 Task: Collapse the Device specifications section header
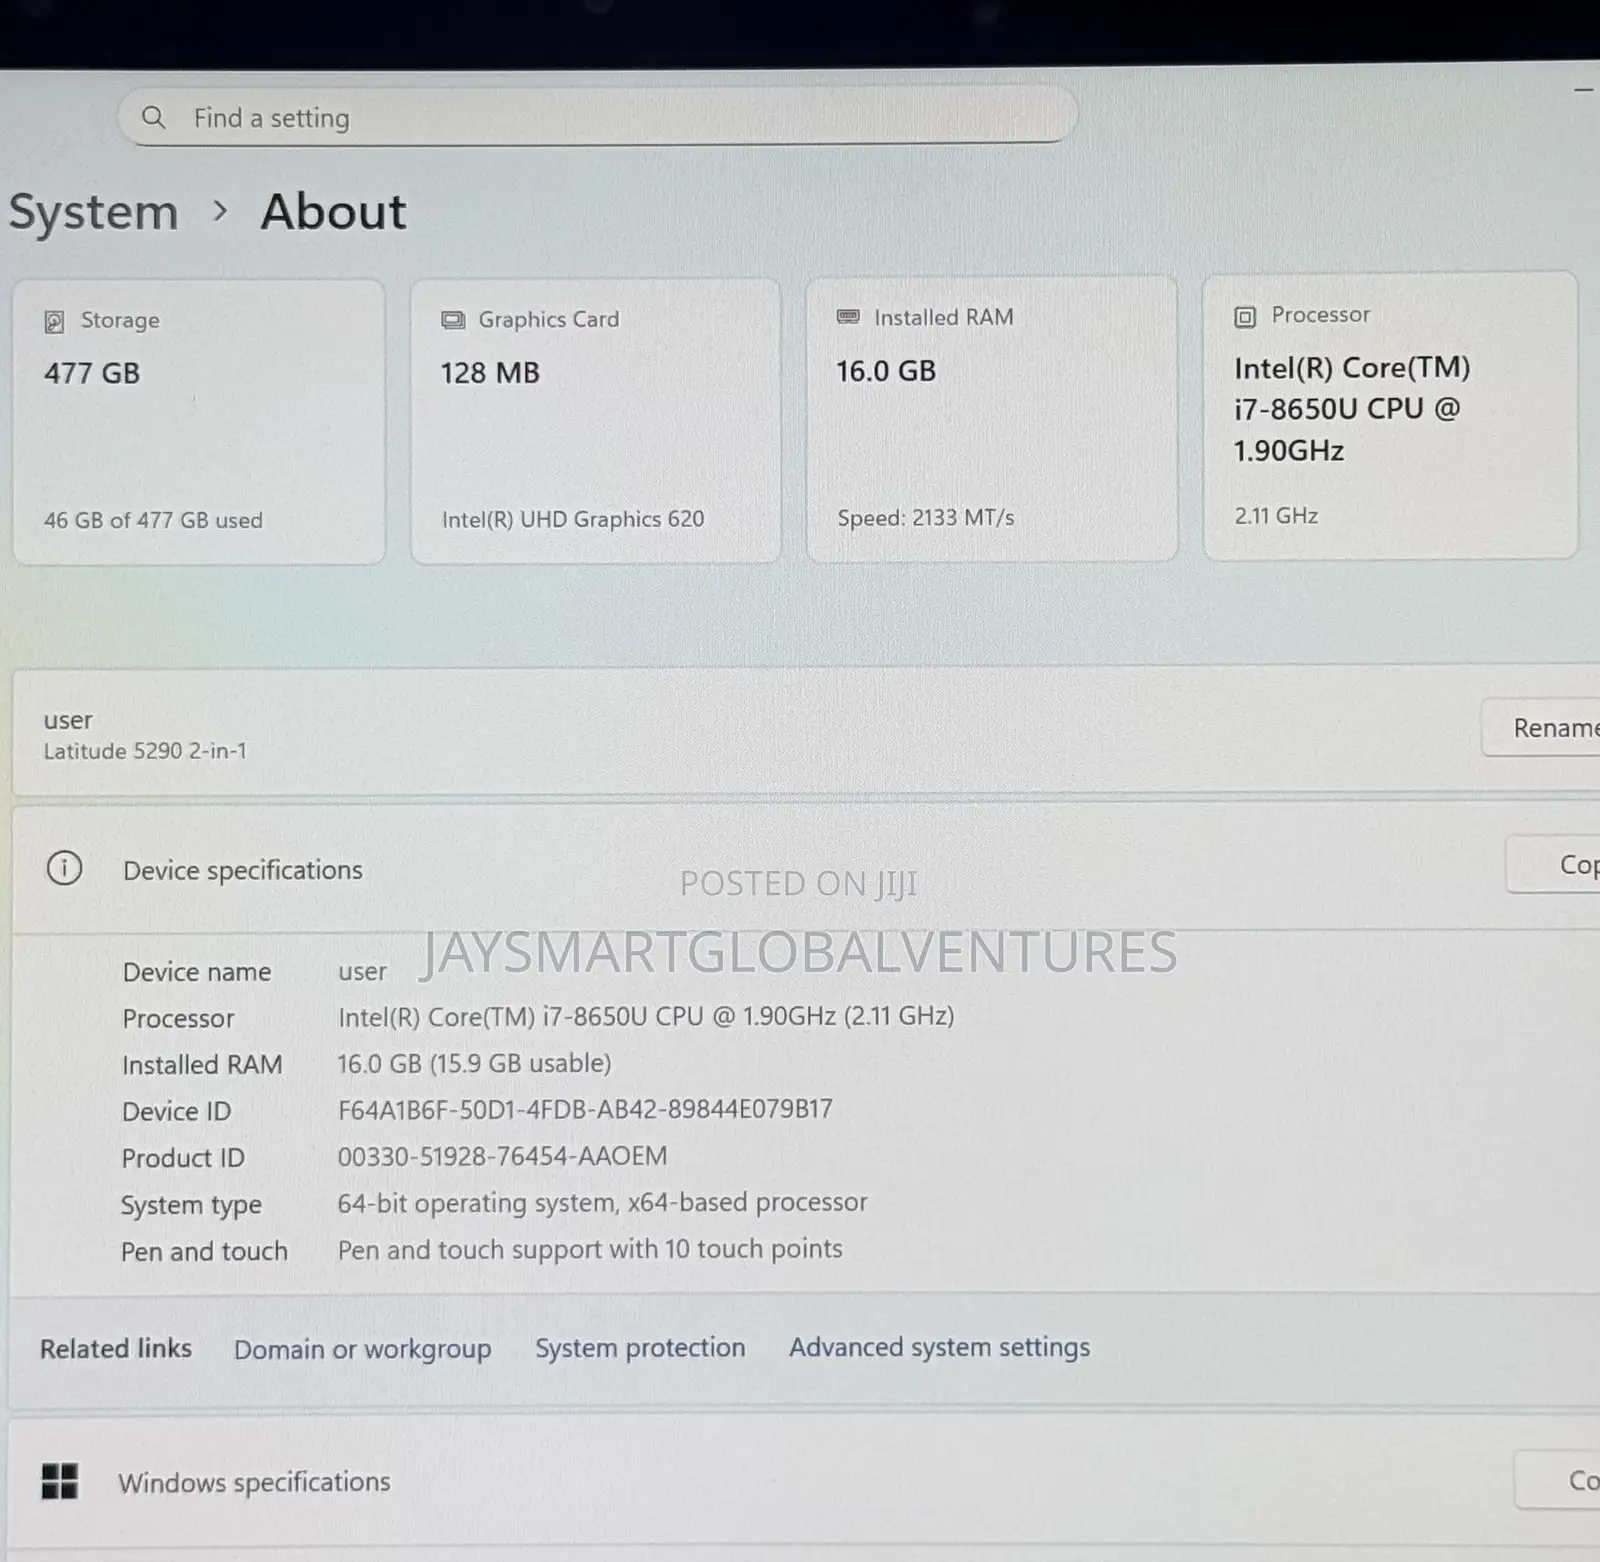coord(805,868)
